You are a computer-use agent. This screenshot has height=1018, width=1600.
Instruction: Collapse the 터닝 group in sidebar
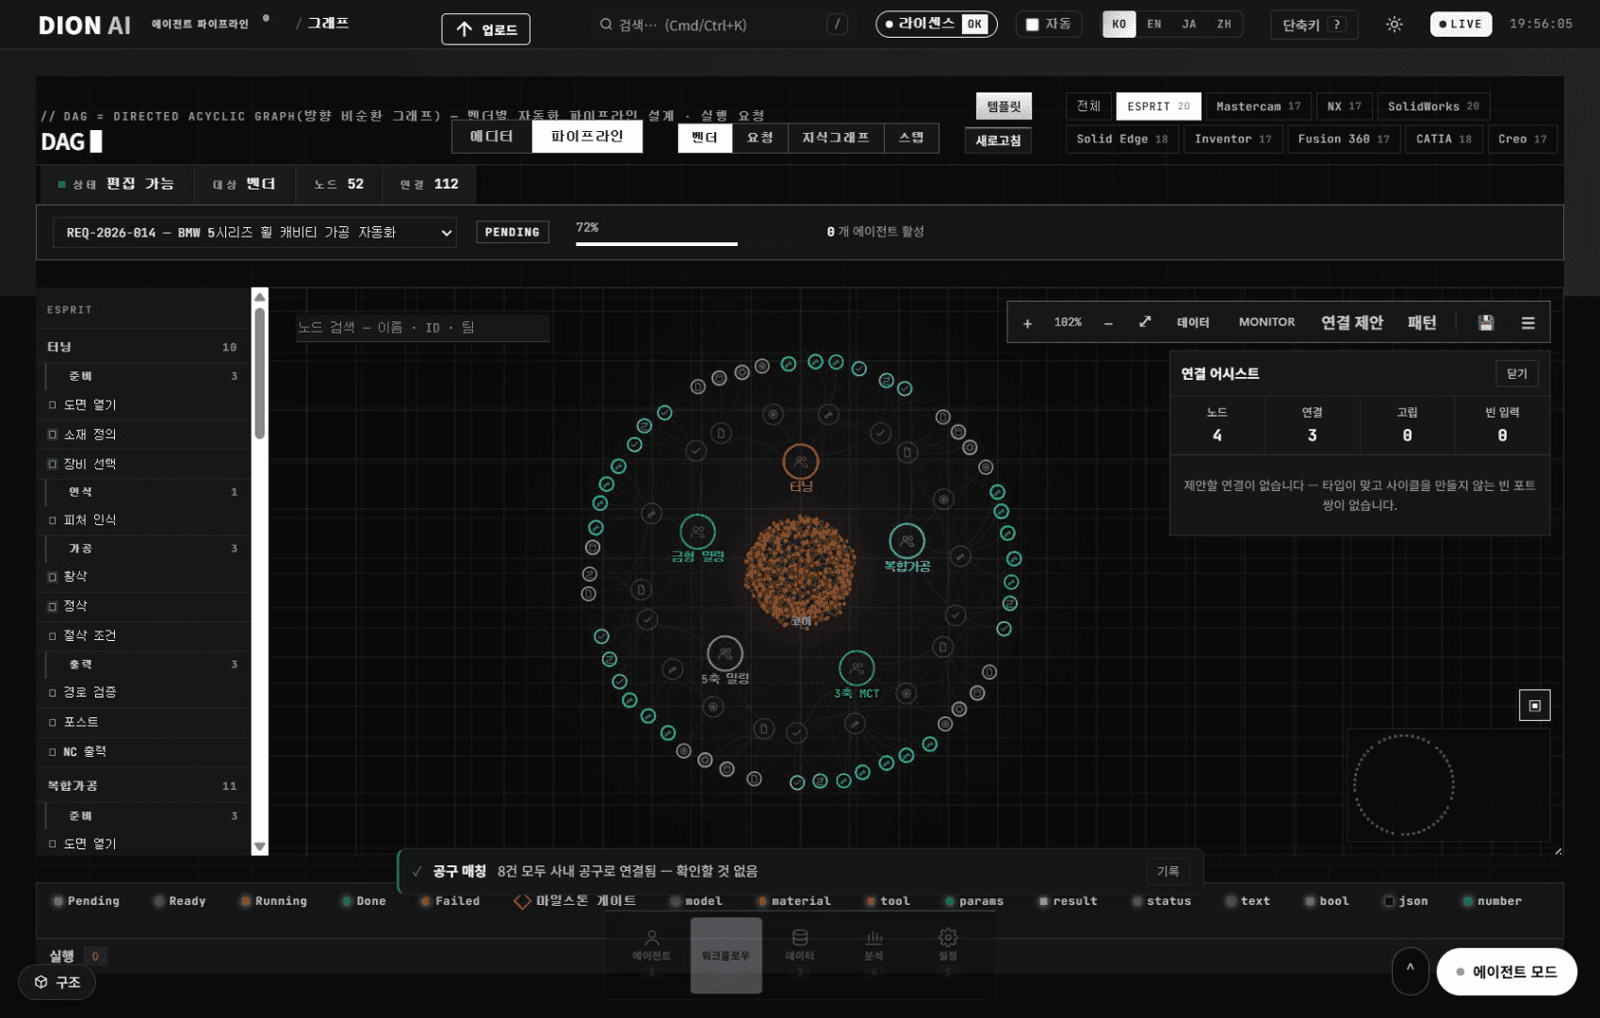143,347
